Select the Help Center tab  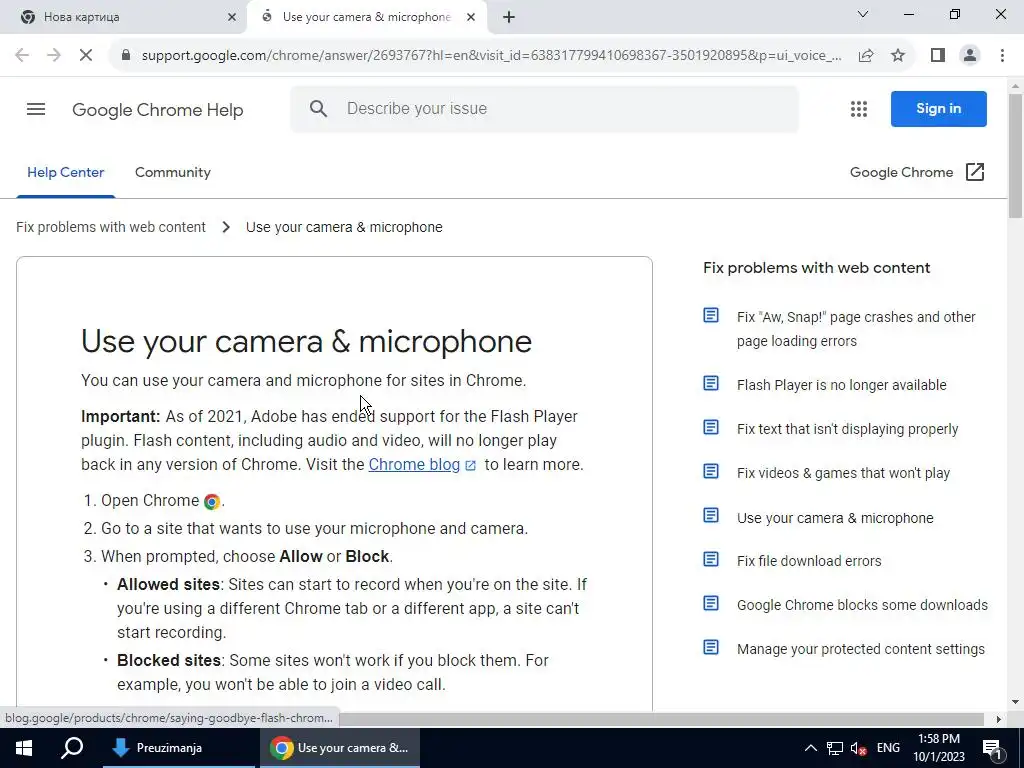pos(65,172)
